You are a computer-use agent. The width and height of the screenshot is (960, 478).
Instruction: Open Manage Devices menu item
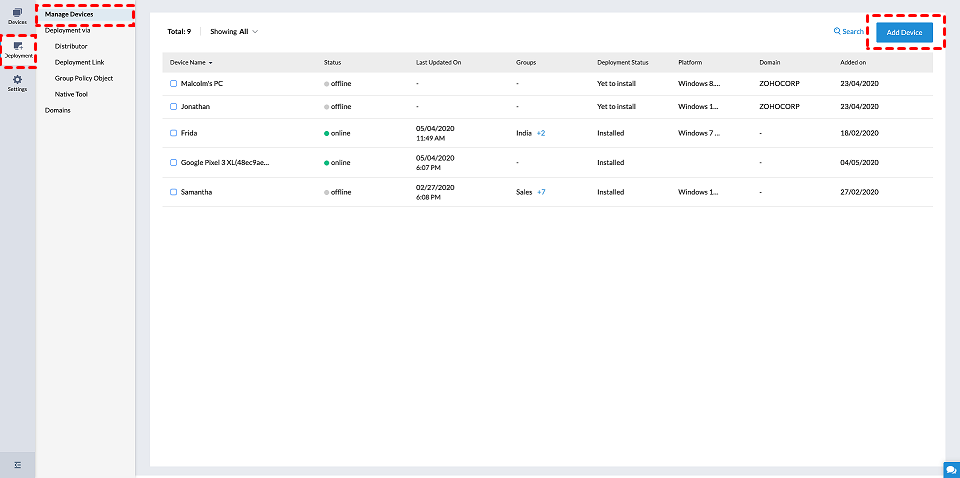pyautogui.click(x=69, y=14)
